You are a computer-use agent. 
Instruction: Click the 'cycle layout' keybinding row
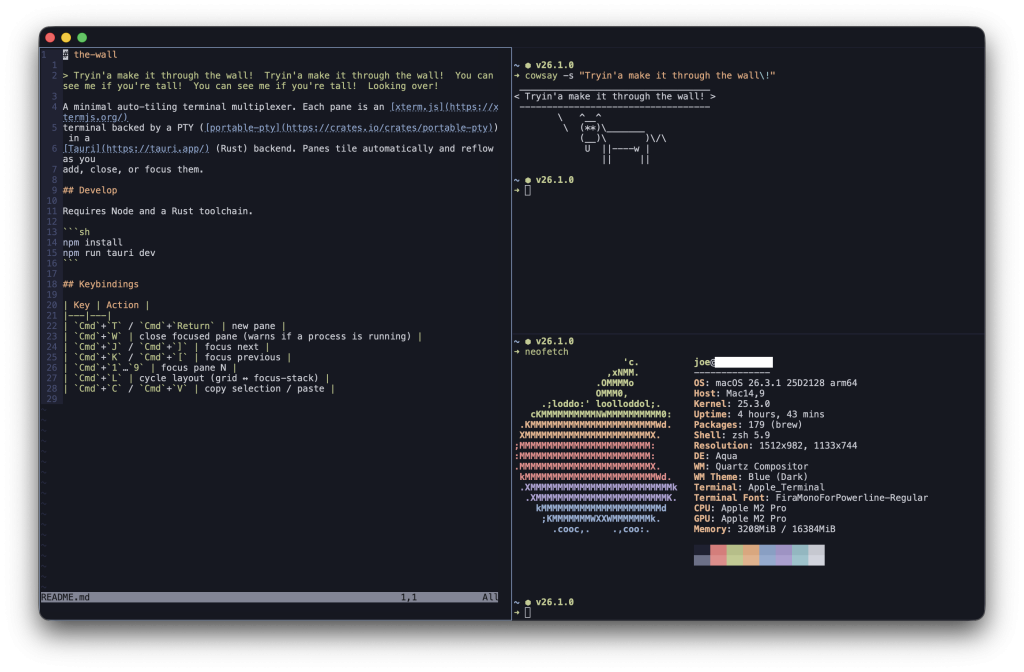[x=196, y=378]
